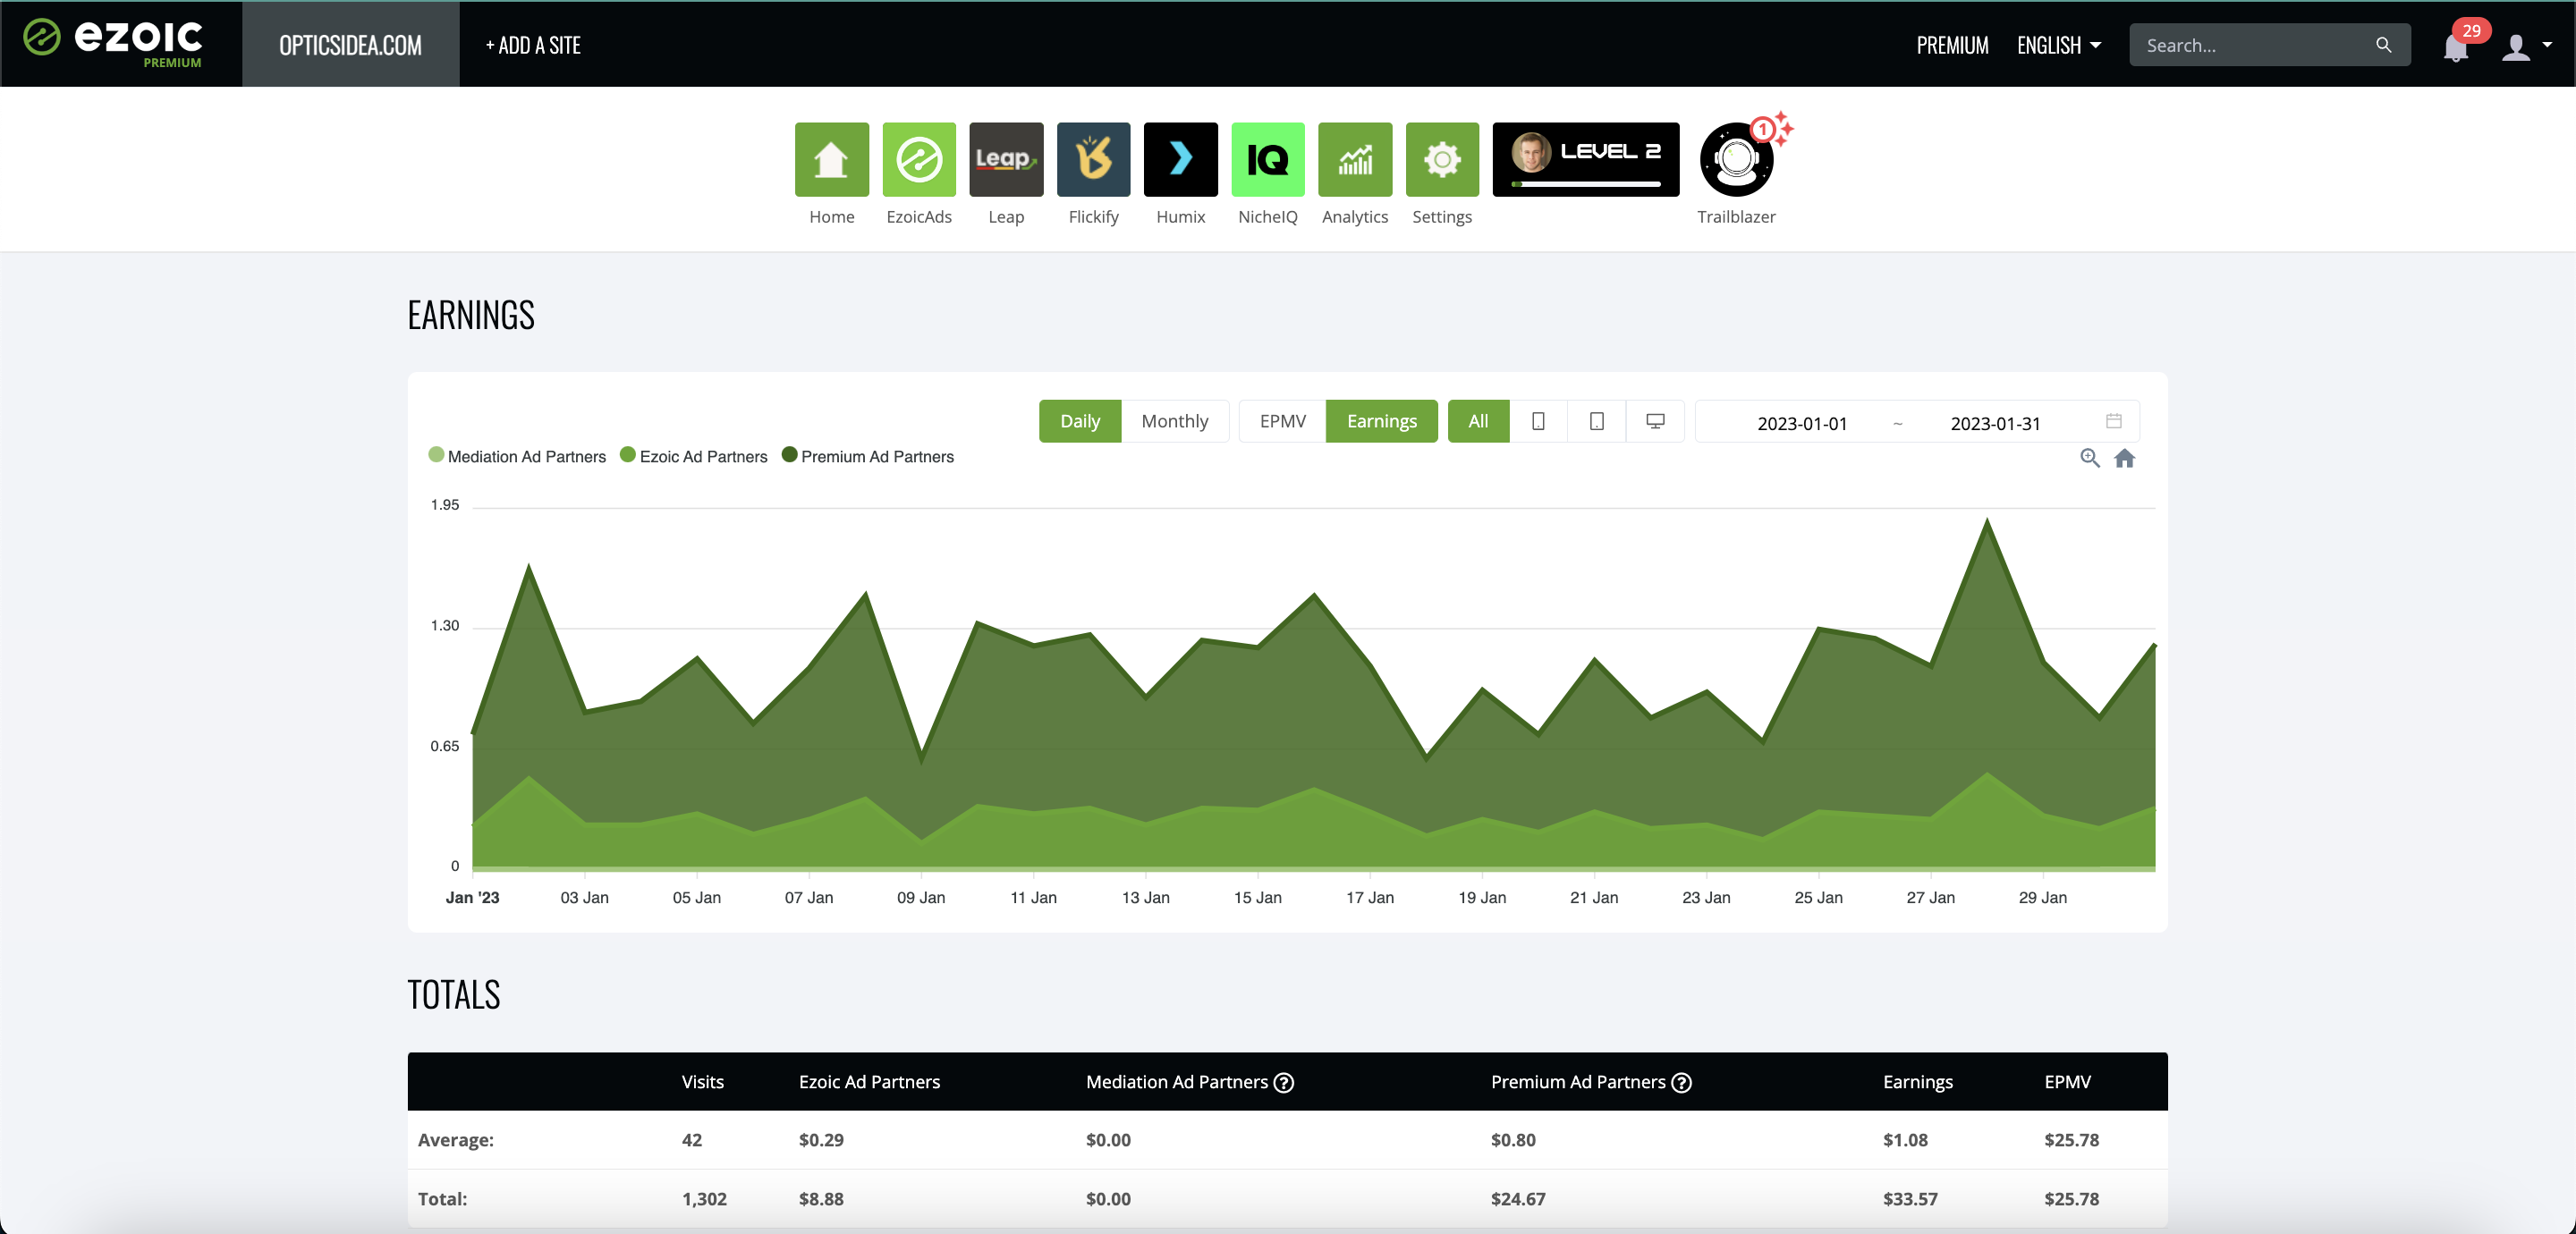Open the user account menu
Viewport: 2576px width, 1234px height.
click(x=2526, y=46)
